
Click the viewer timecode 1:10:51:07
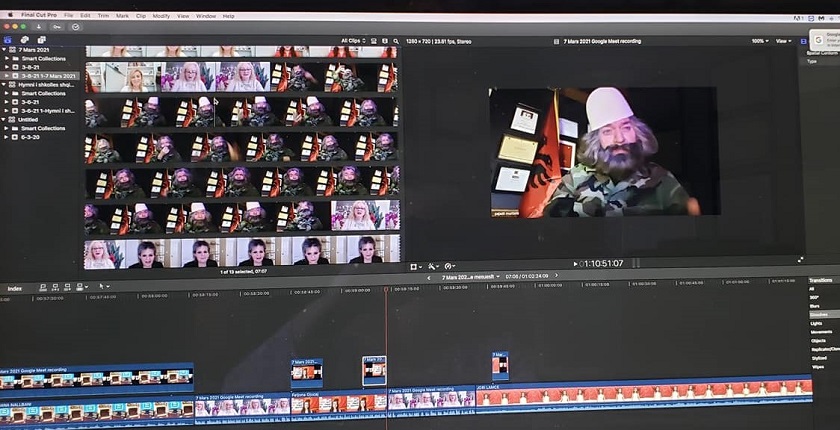(602, 263)
